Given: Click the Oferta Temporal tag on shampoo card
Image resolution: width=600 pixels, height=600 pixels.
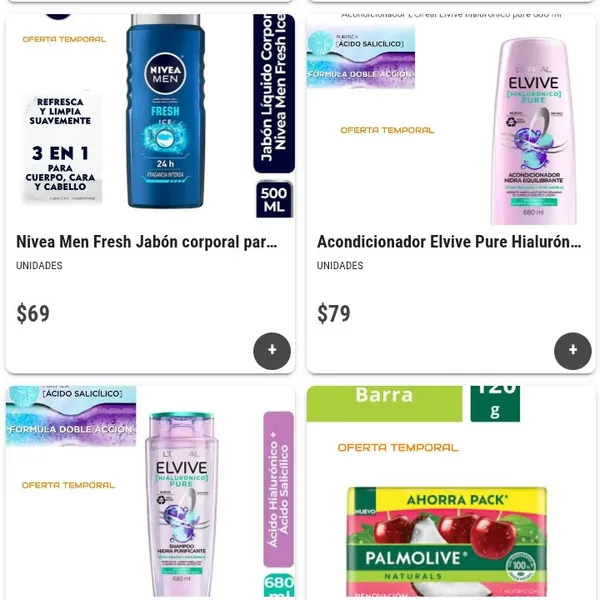Looking at the screenshot, I should click(68, 485).
